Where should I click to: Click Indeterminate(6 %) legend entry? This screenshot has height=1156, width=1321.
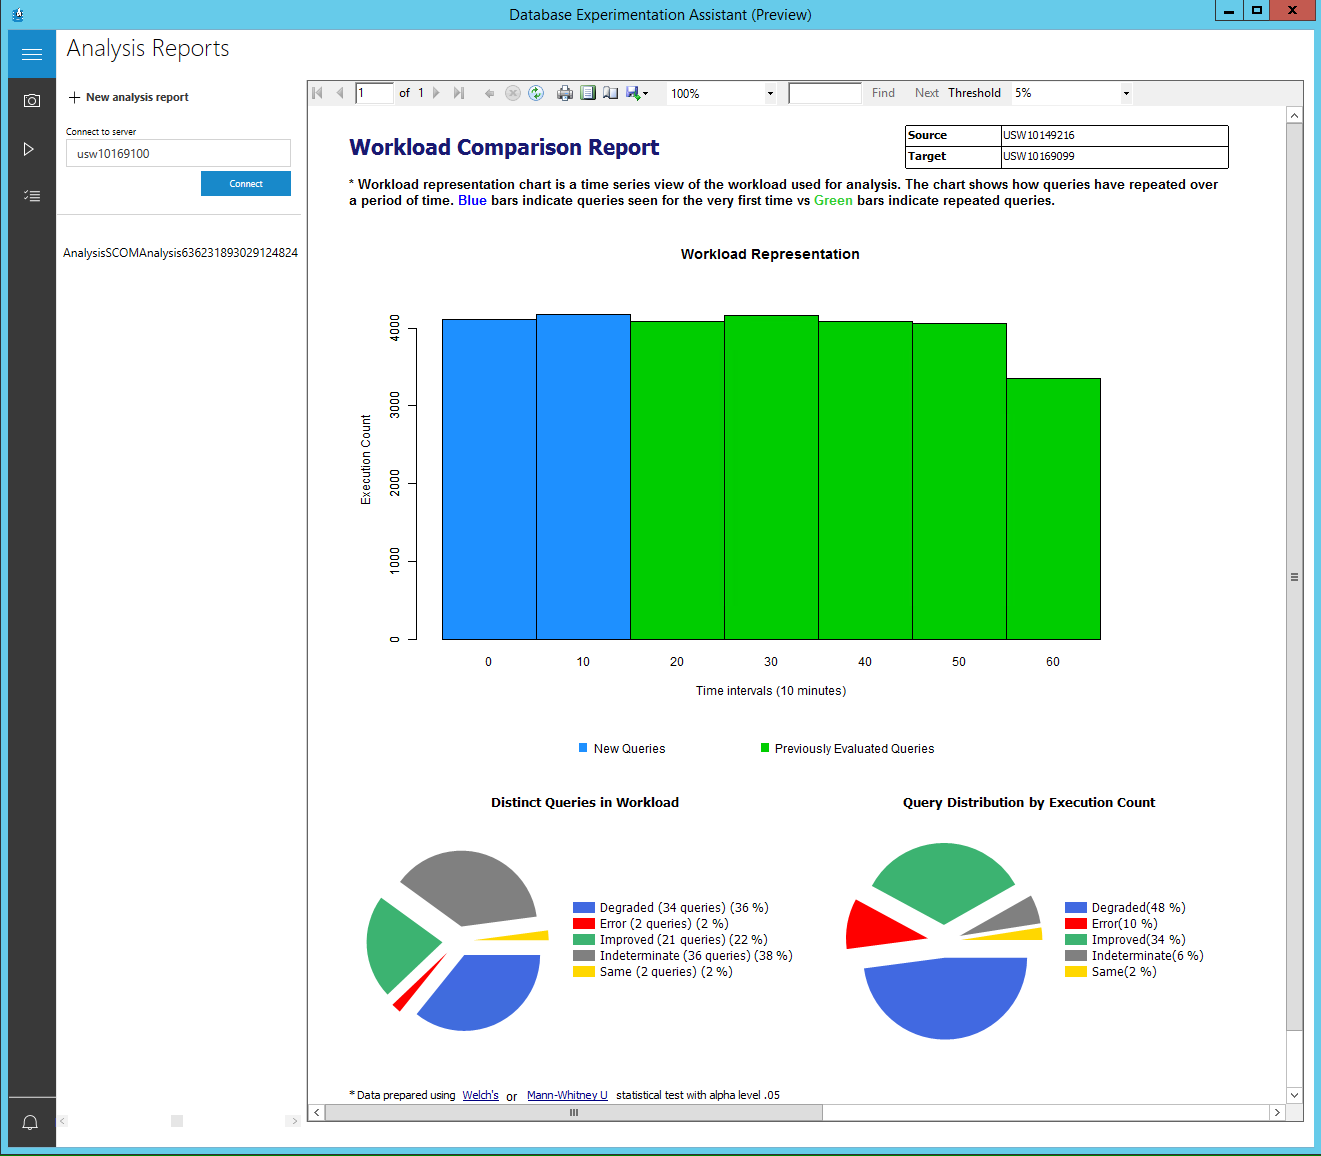tap(1135, 956)
